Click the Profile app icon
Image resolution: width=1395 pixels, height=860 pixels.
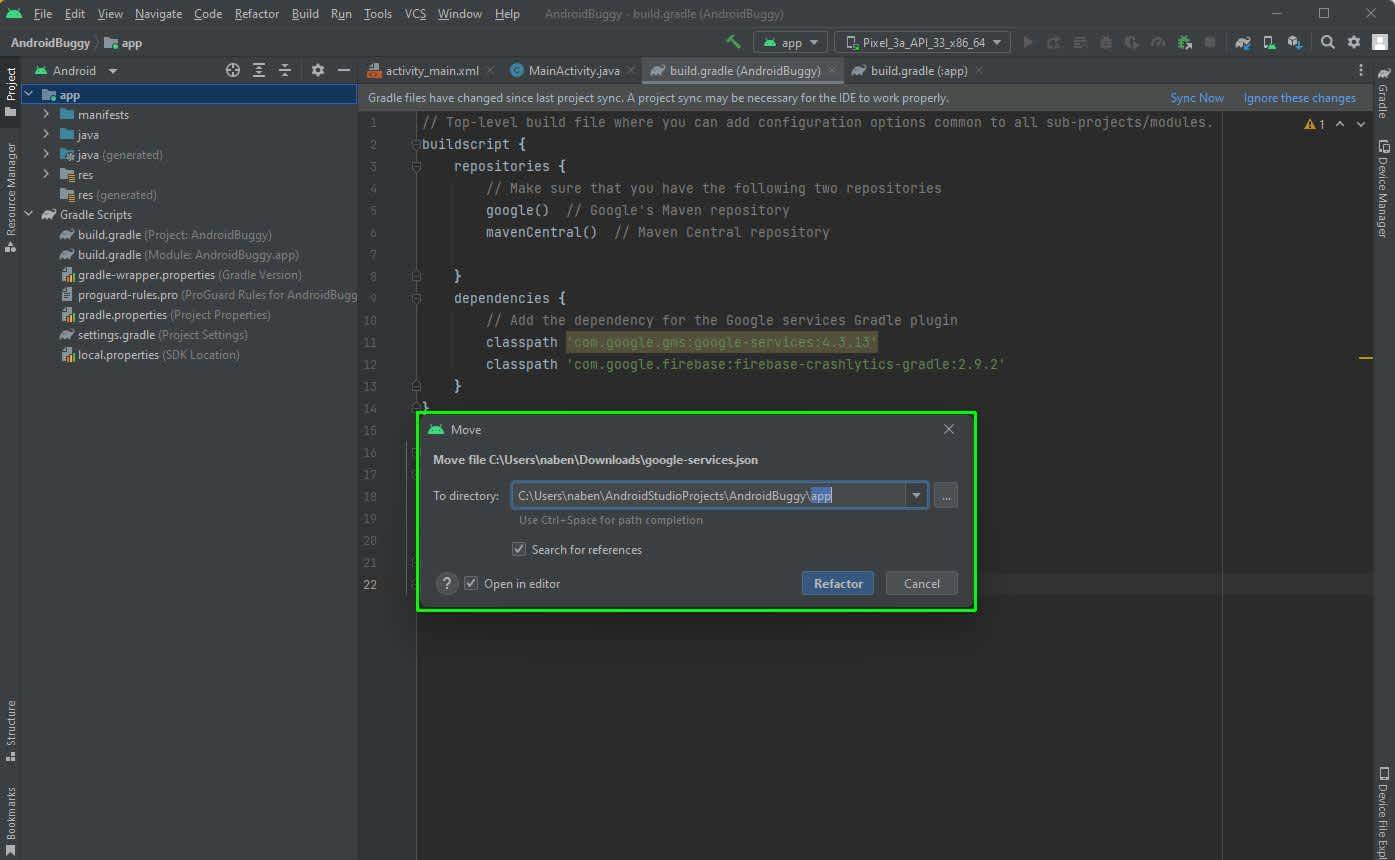(x=1158, y=42)
